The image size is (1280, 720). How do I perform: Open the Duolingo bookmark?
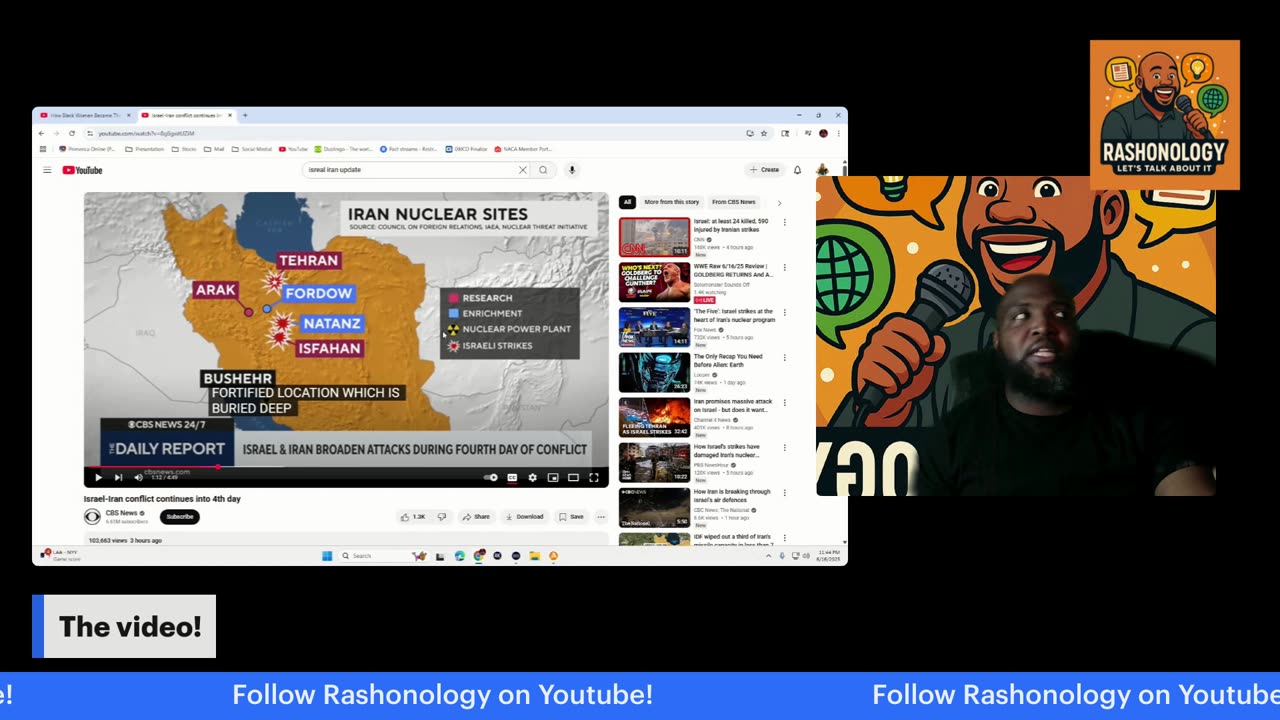pyautogui.click(x=343, y=149)
